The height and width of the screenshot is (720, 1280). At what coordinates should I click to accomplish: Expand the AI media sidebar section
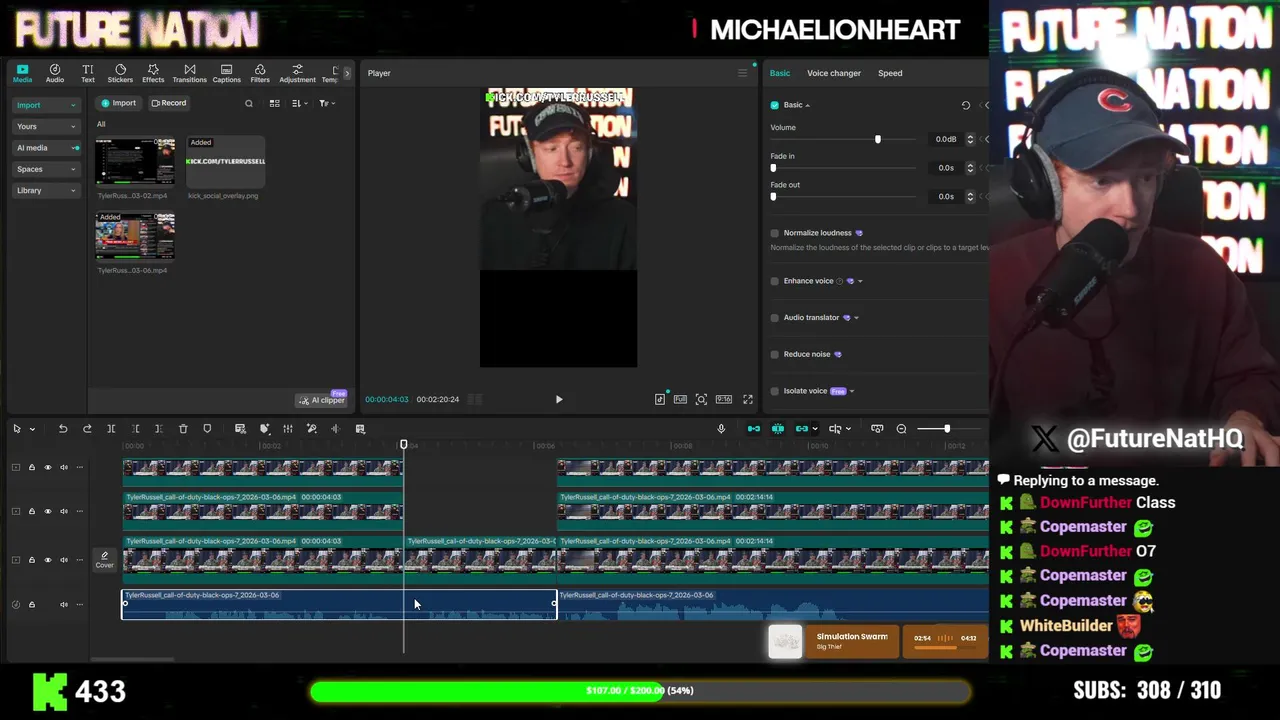pos(46,148)
